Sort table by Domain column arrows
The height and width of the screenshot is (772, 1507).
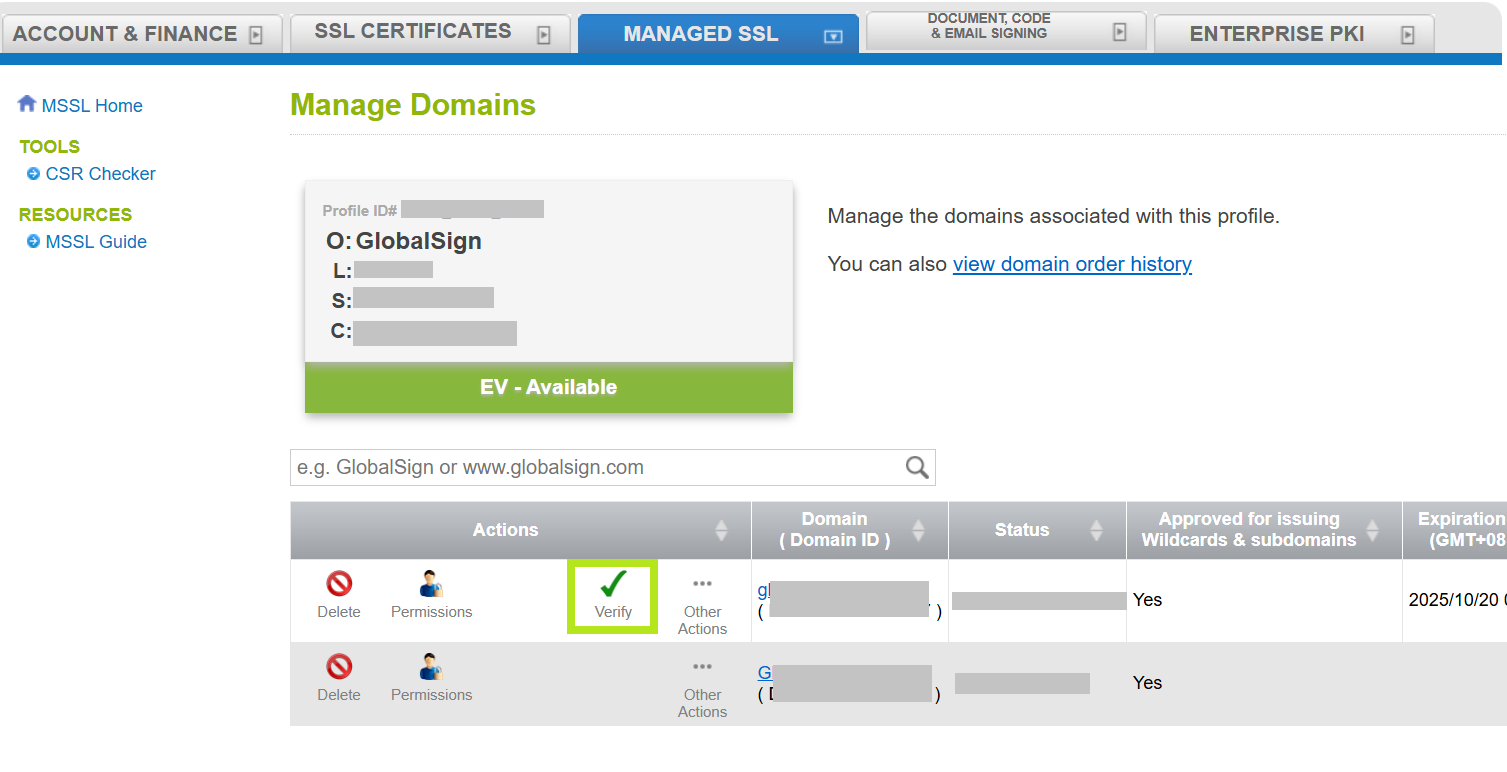pos(919,530)
